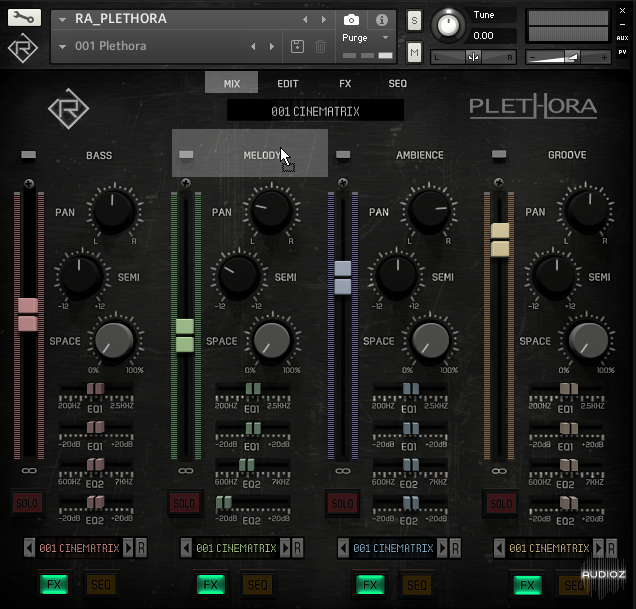
Task: Enable the SEQ button under Bass
Action: (x=101, y=584)
